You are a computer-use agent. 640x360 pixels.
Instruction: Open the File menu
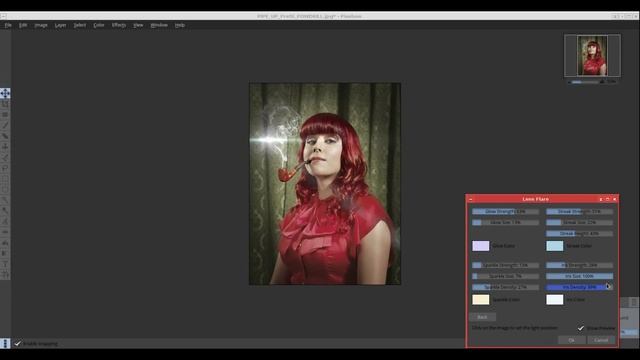click(x=8, y=25)
